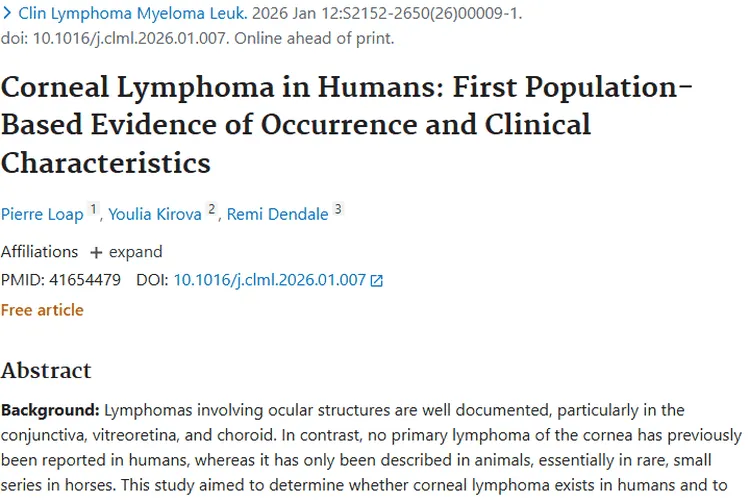Open author Pierre Loap's link
The image size is (750, 500).
pos(42,214)
